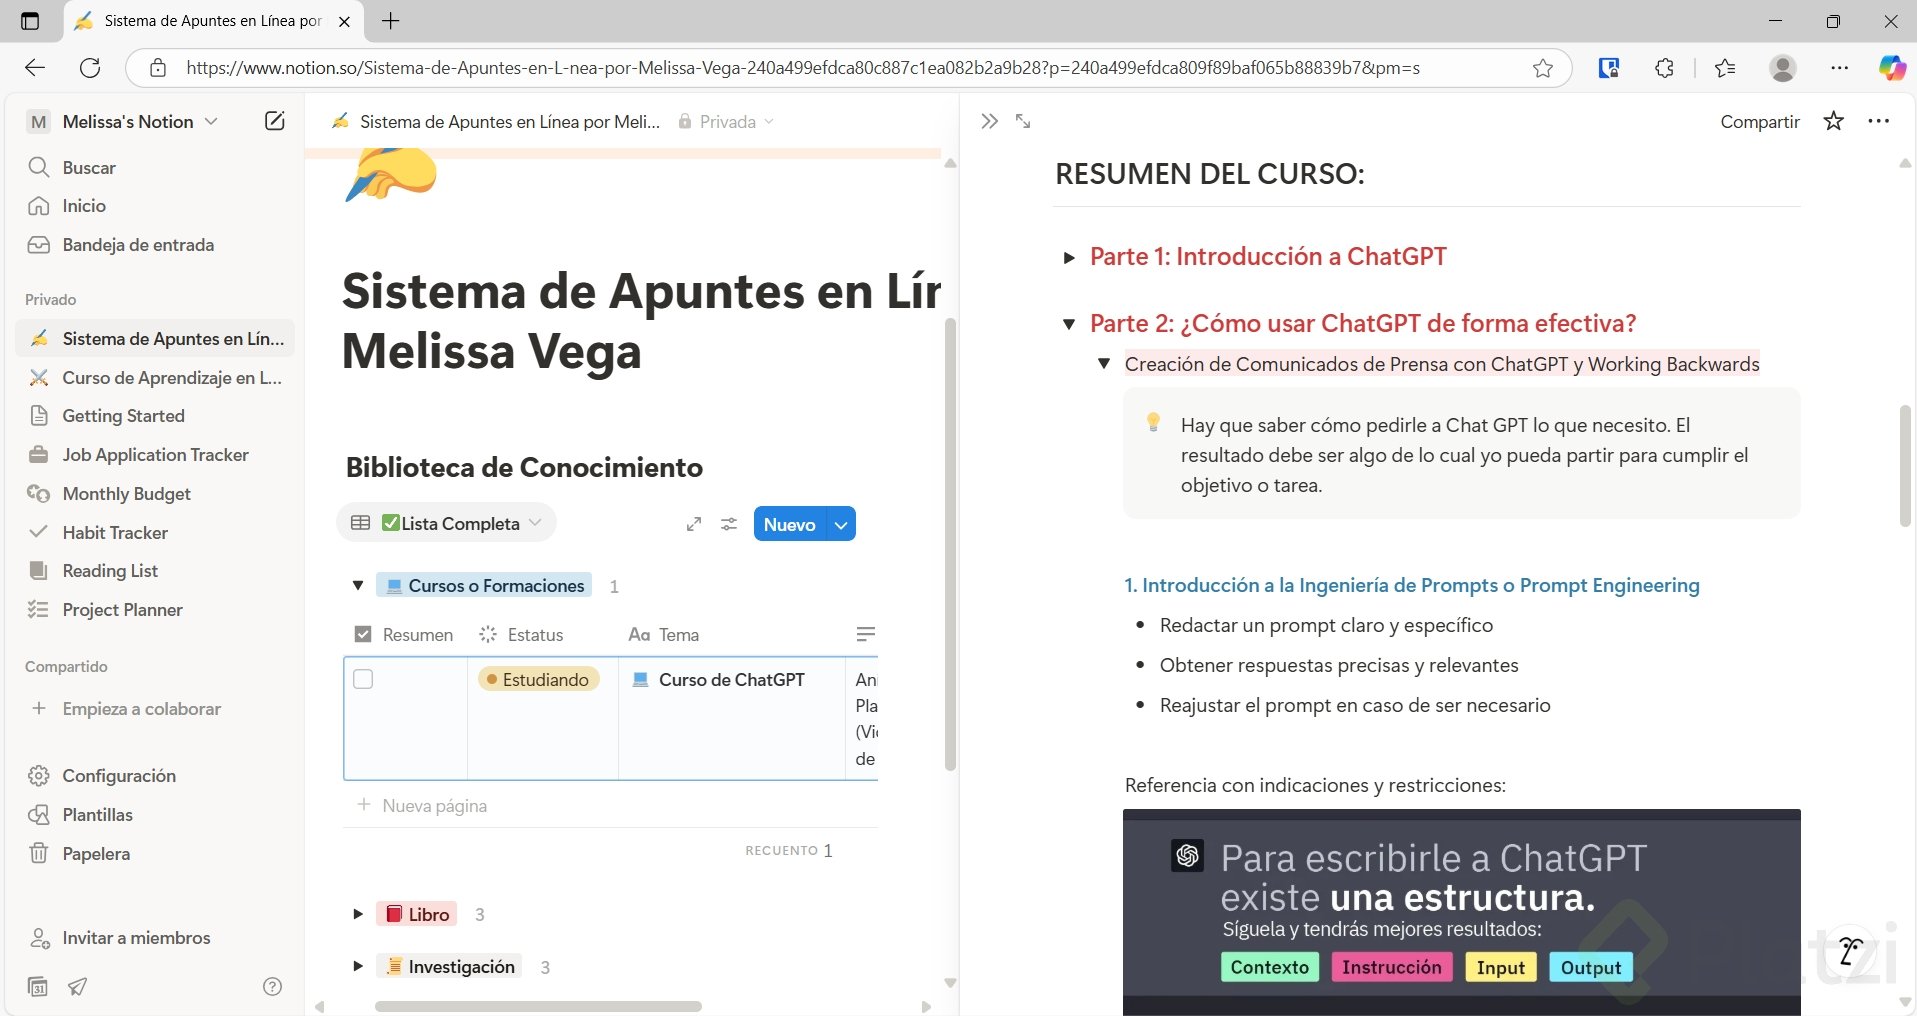Open browser extensions puzzle icon
This screenshot has height=1016, width=1917.
[x=1664, y=68]
